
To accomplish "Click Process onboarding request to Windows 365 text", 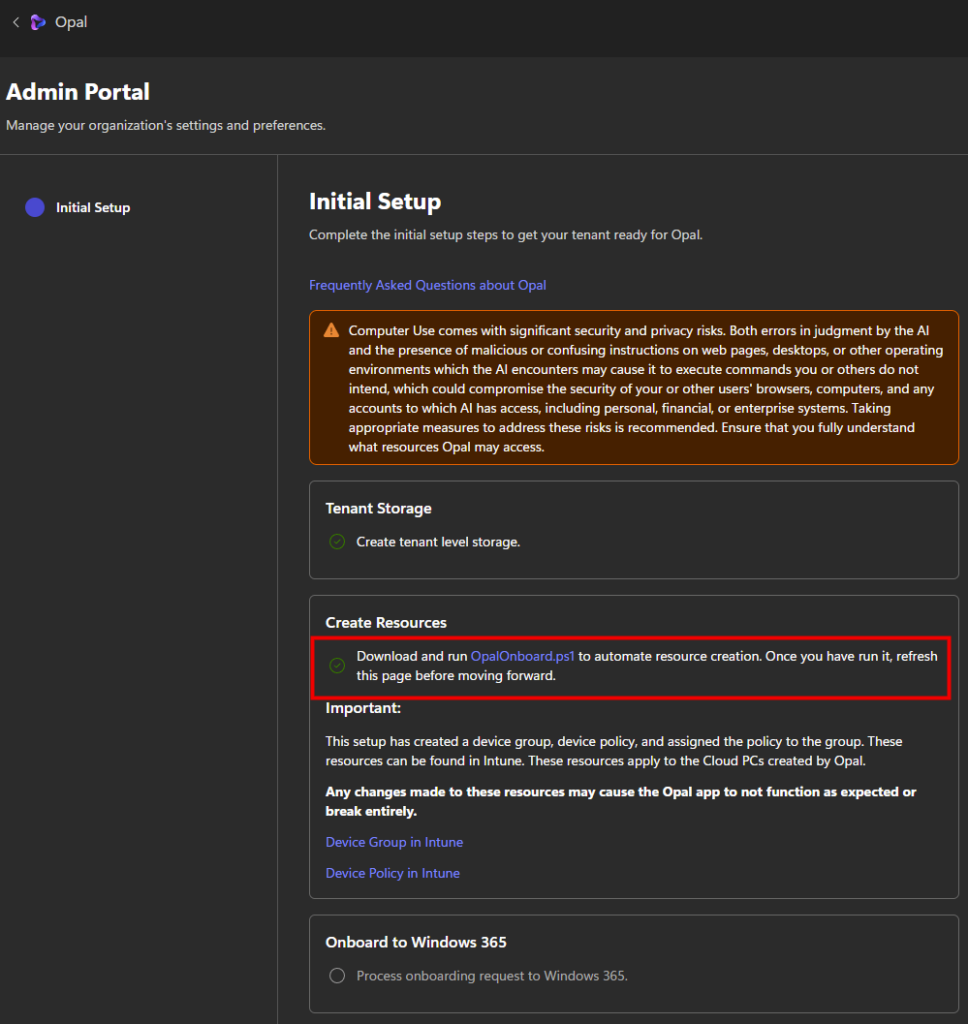I will coord(491,976).
